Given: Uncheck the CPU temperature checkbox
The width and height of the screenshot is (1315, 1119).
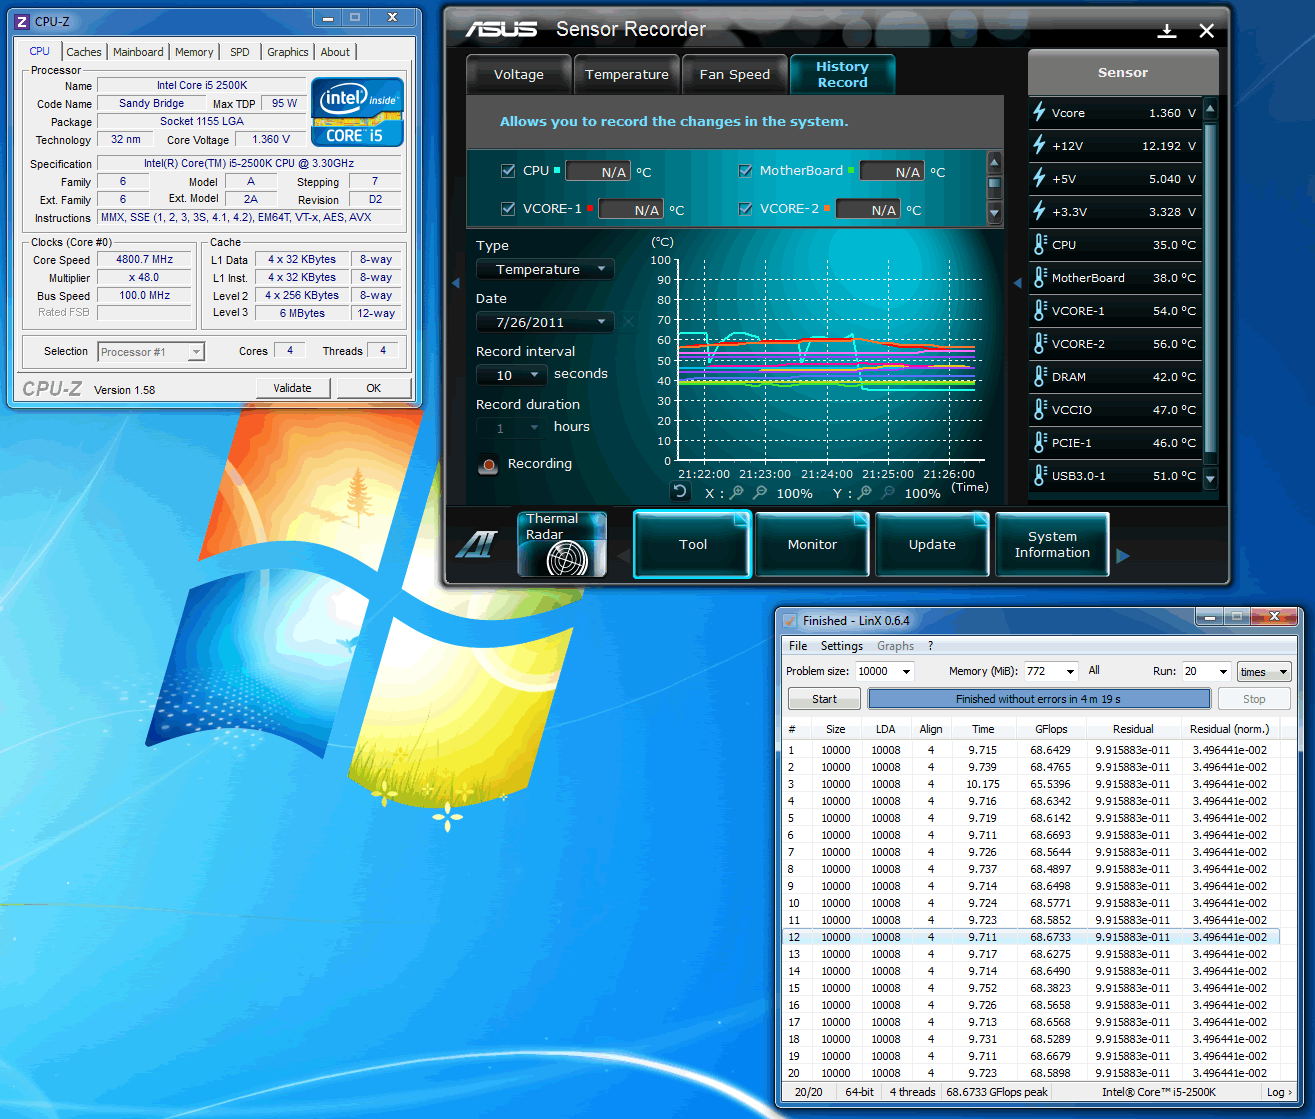Looking at the screenshot, I should pos(508,170).
